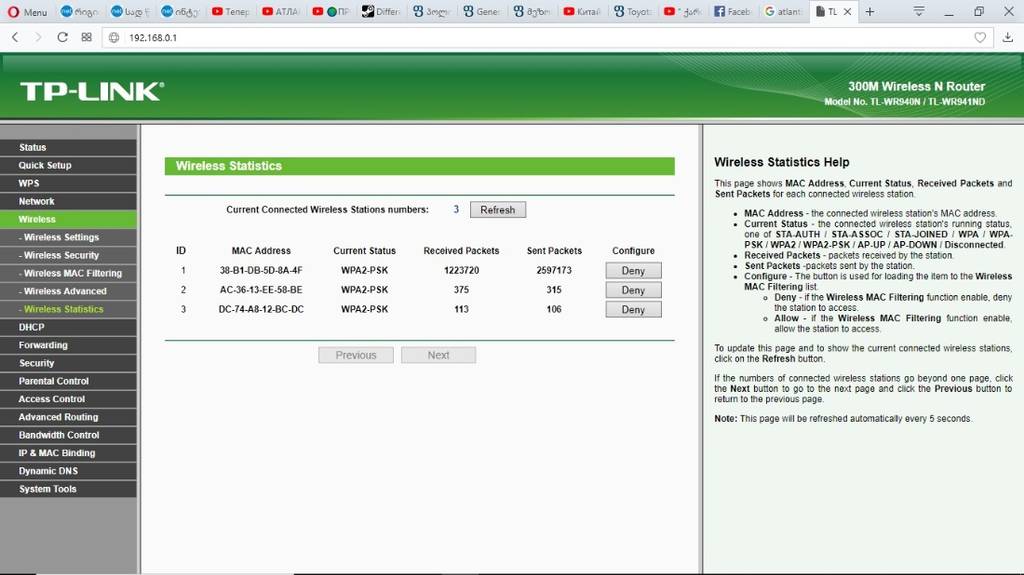
Task: Open the Forwarding menu section
Action: tap(69, 345)
